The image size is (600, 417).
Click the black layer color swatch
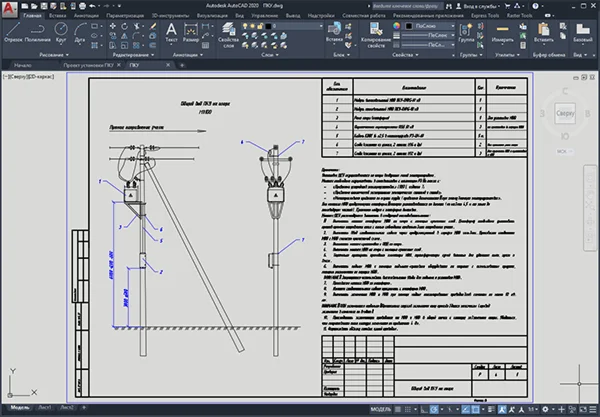(x=269, y=26)
